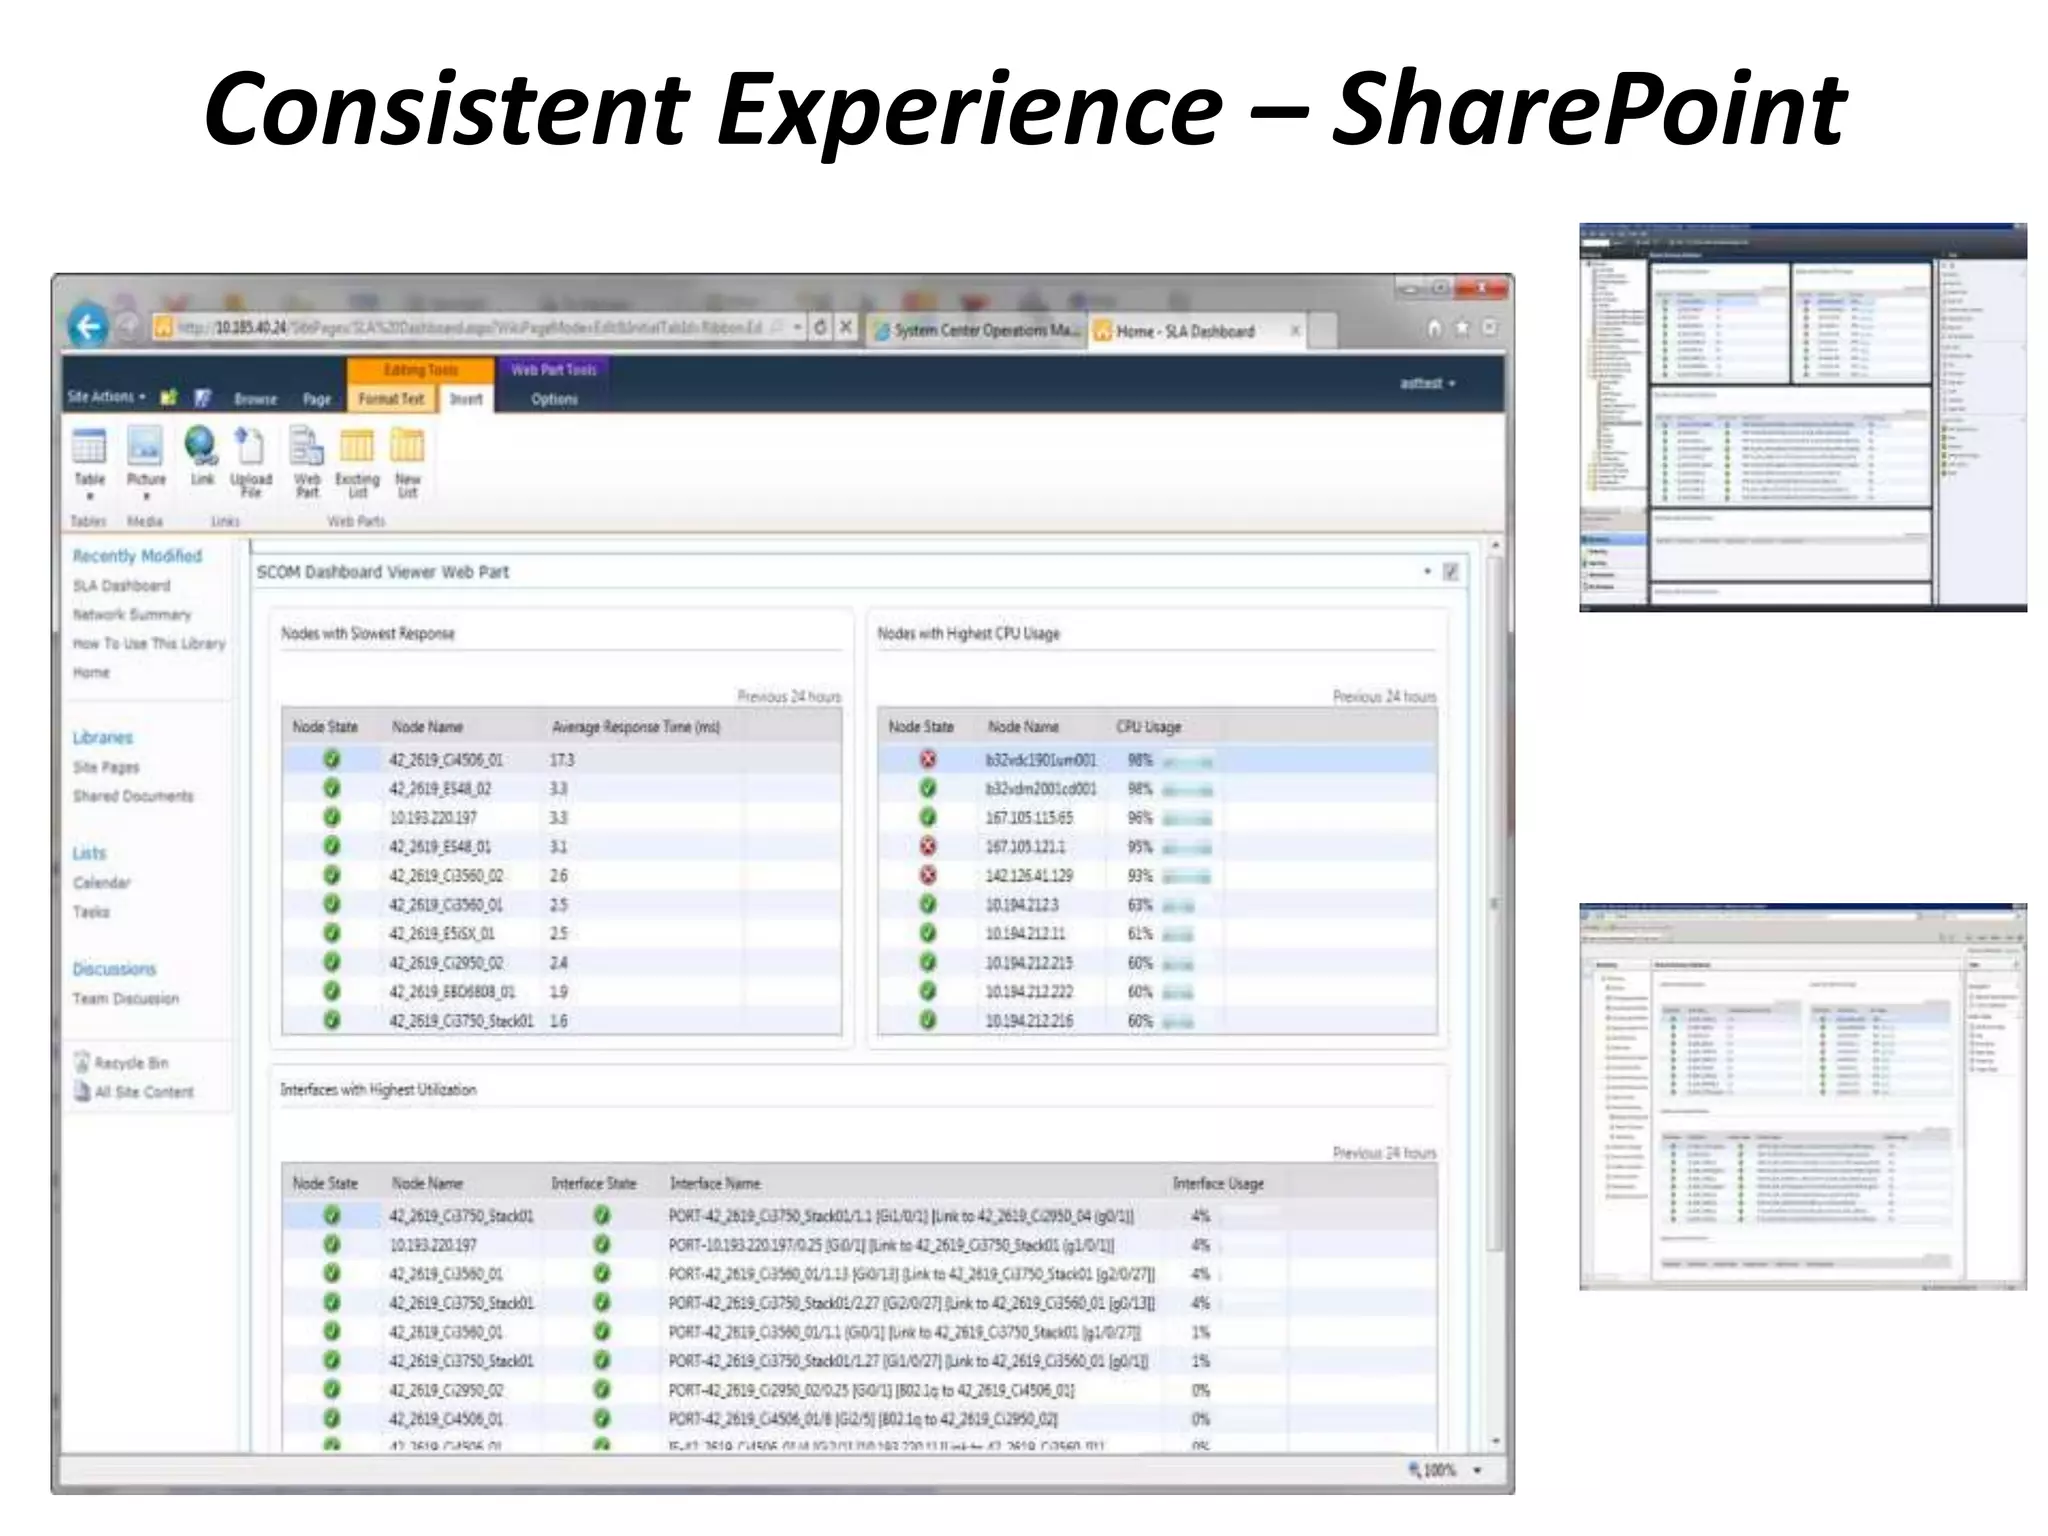The height and width of the screenshot is (1536, 2048).
Task: Expand the address bar dropdown arrow
Action: click(x=797, y=327)
